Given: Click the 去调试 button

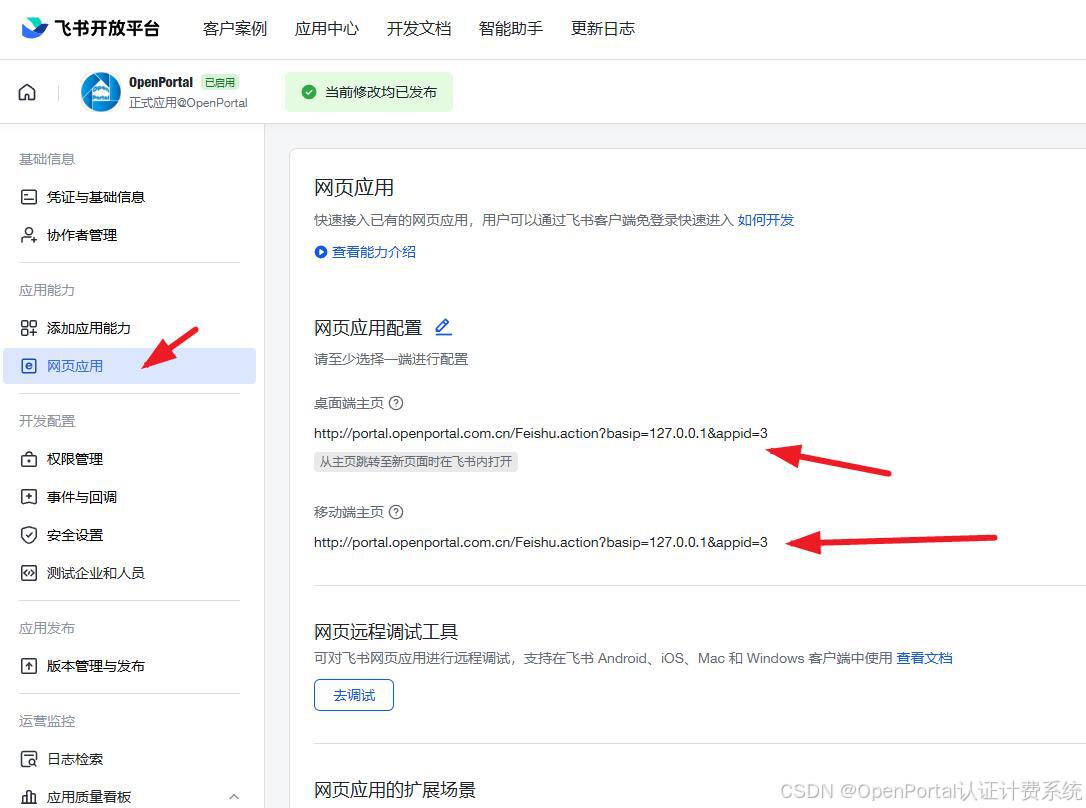Looking at the screenshot, I should pos(354,695).
